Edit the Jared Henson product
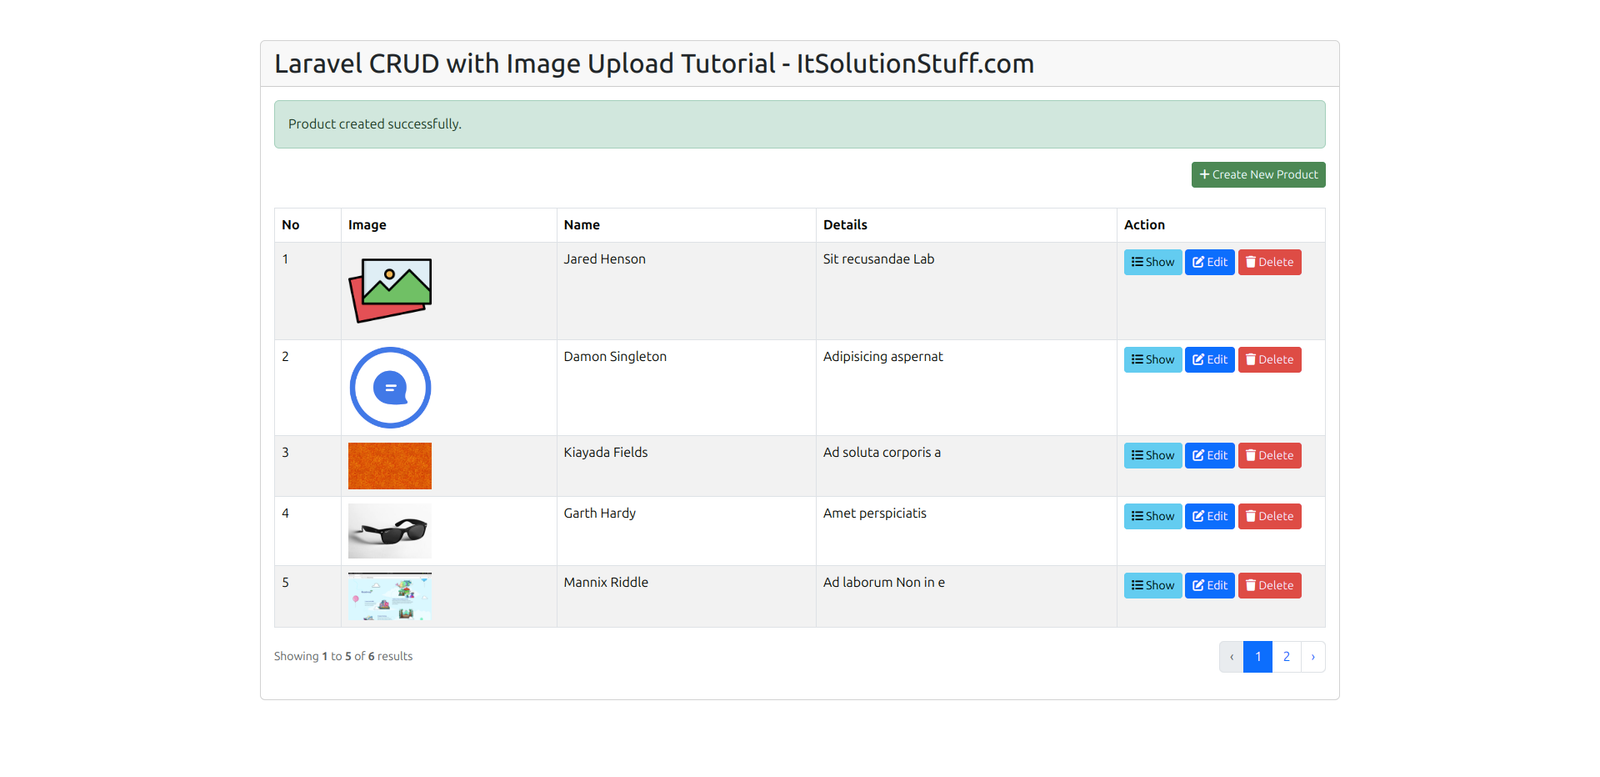The height and width of the screenshot is (777, 1600). (1209, 262)
